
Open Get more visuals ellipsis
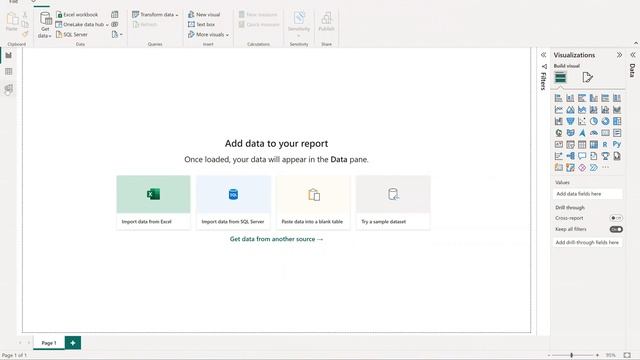point(605,168)
